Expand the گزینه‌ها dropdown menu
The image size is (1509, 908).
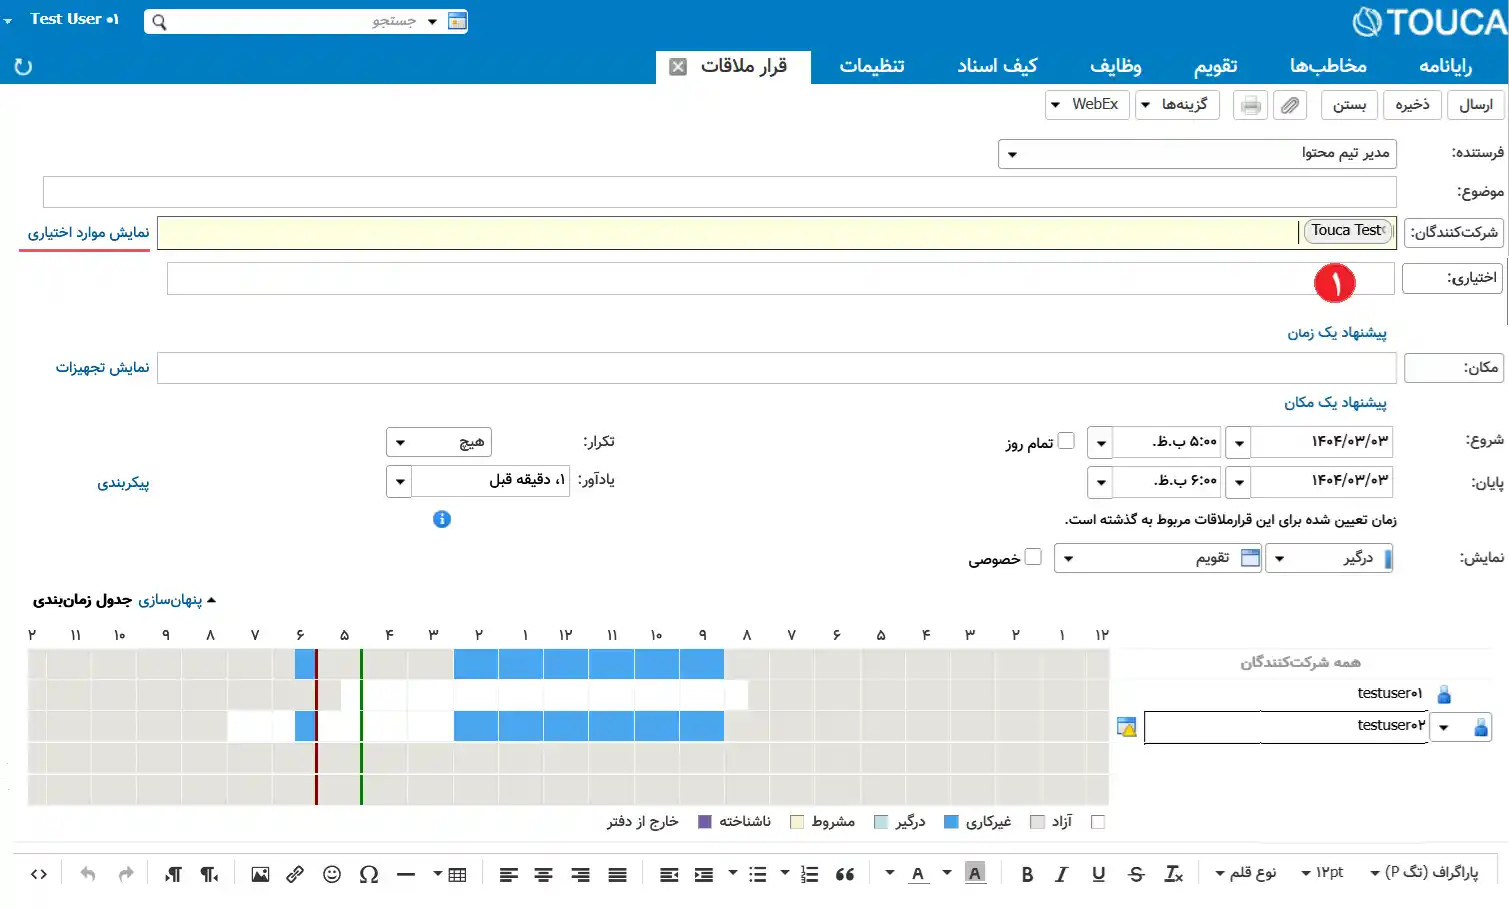coord(1177,104)
